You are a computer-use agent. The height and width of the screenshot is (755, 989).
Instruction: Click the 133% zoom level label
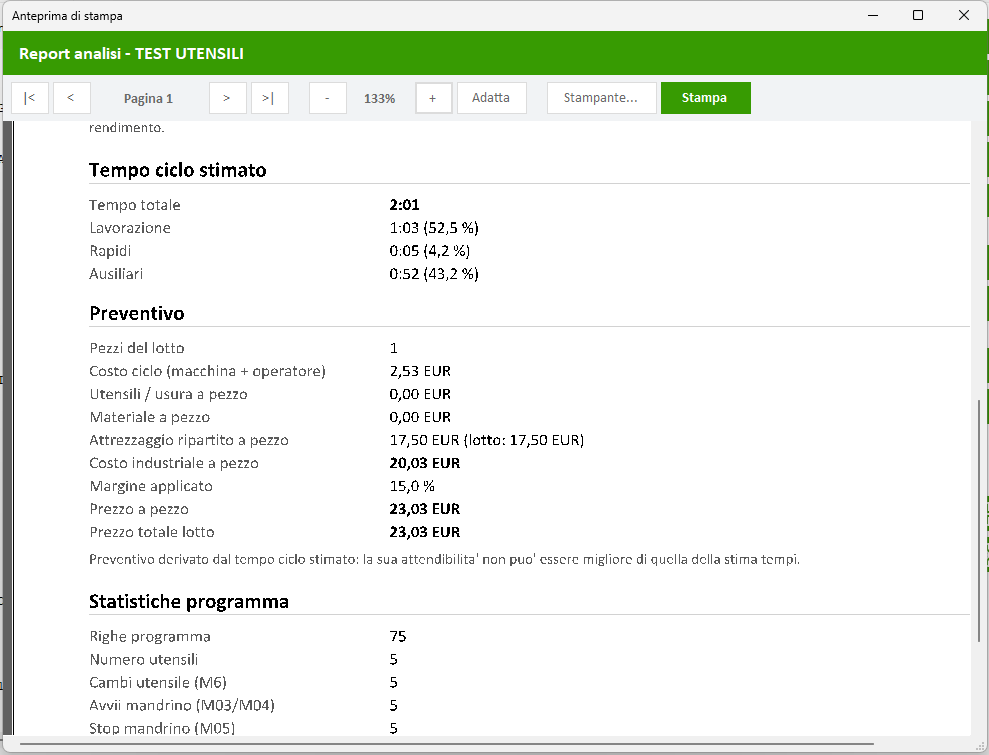pyautogui.click(x=380, y=98)
